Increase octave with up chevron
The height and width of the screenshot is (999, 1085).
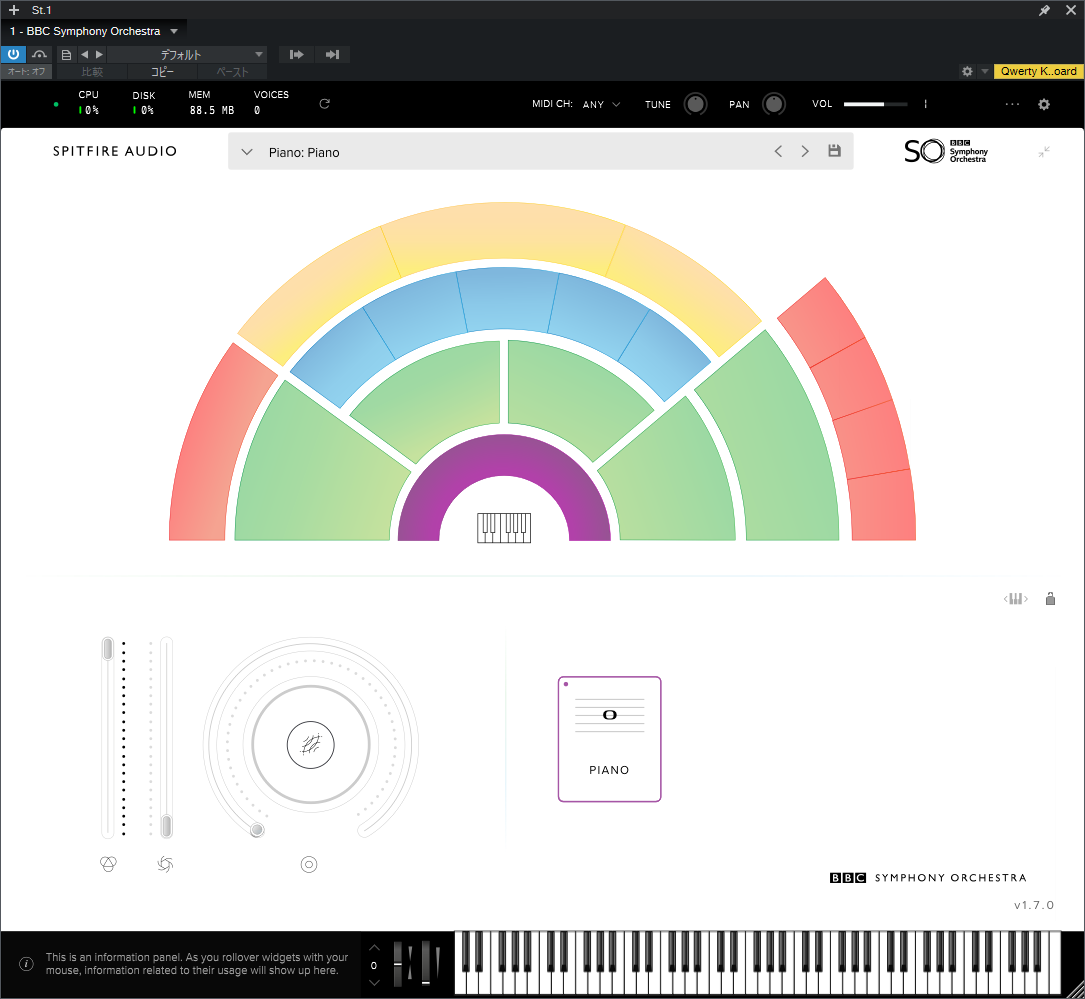point(374,947)
